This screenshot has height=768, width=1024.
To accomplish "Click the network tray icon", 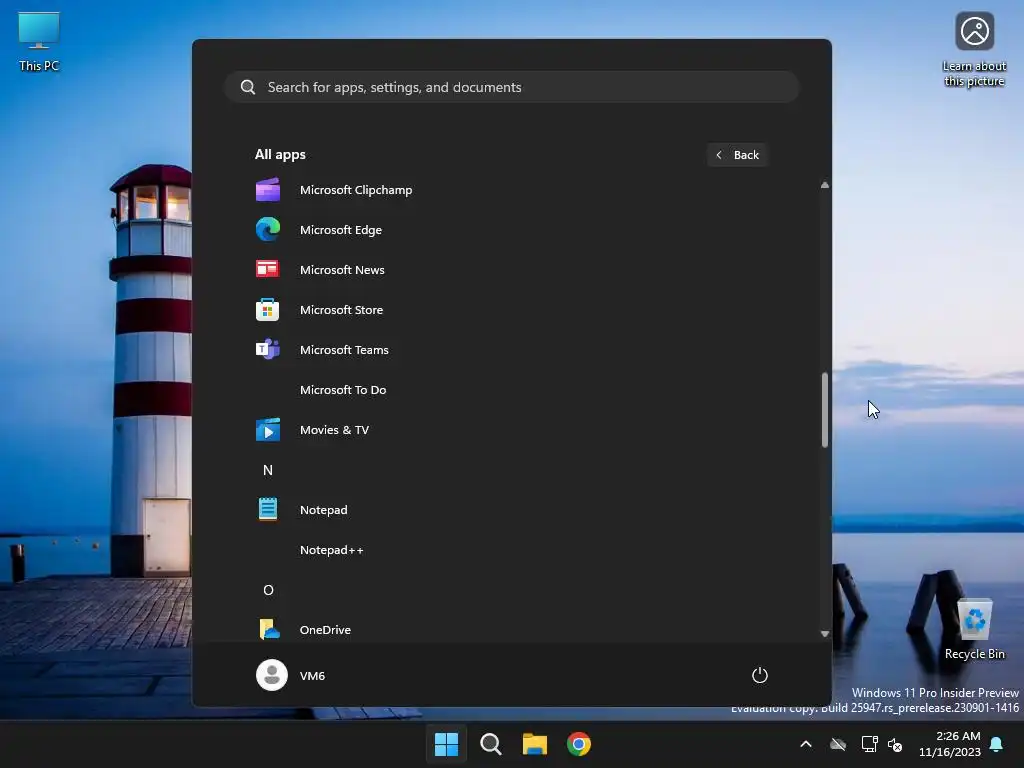I will point(869,744).
